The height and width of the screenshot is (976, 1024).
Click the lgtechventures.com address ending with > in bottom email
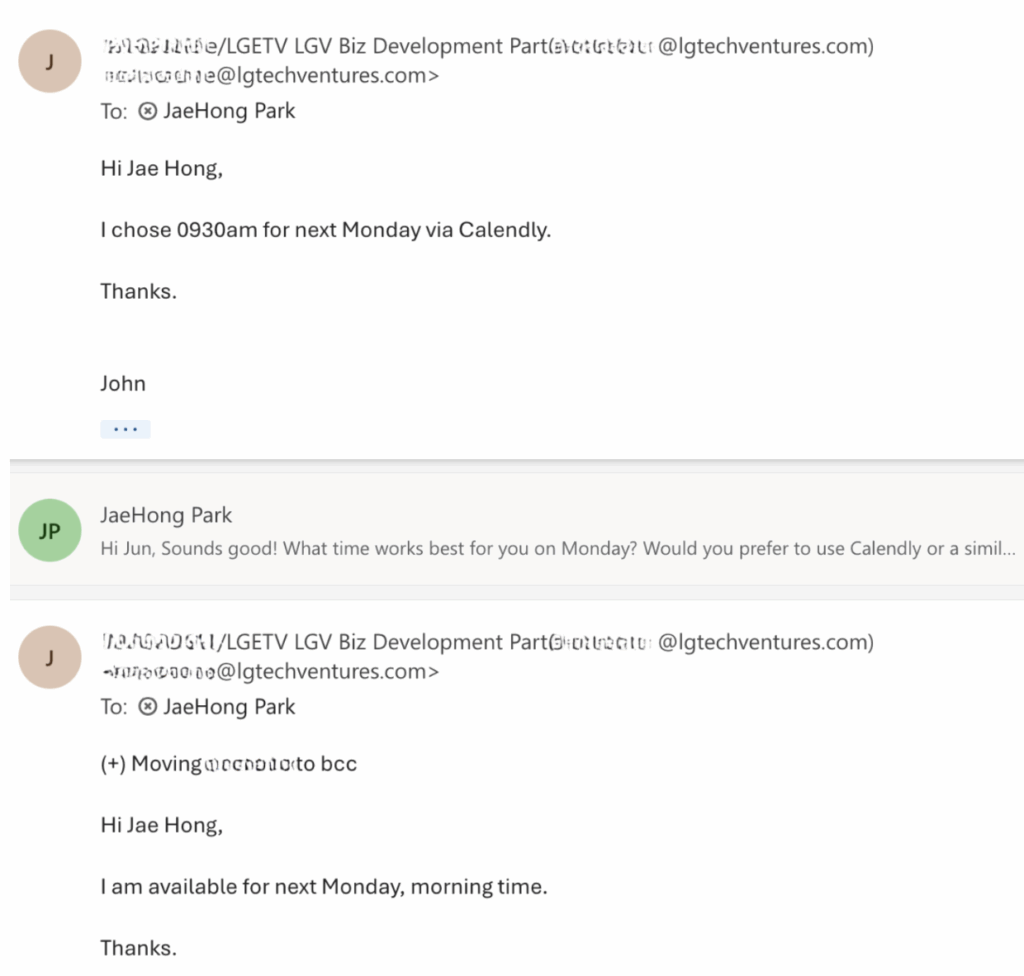[270, 671]
